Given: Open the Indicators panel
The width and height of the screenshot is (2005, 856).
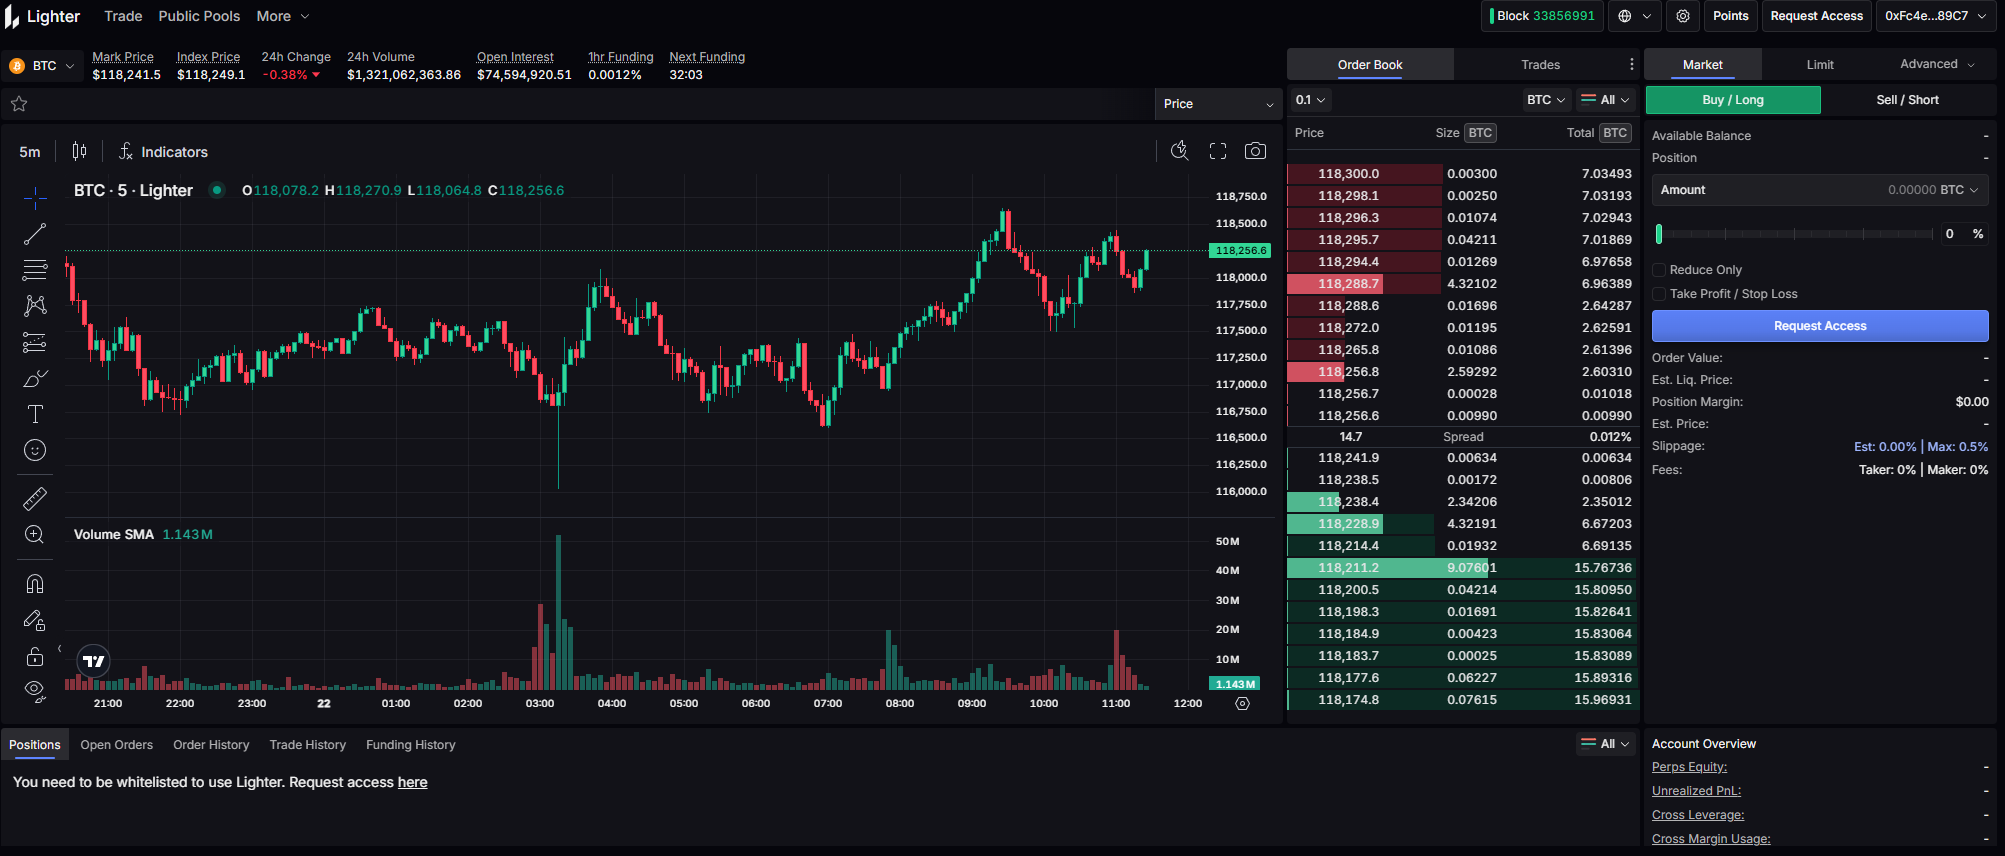Looking at the screenshot, I should (163, 152).
